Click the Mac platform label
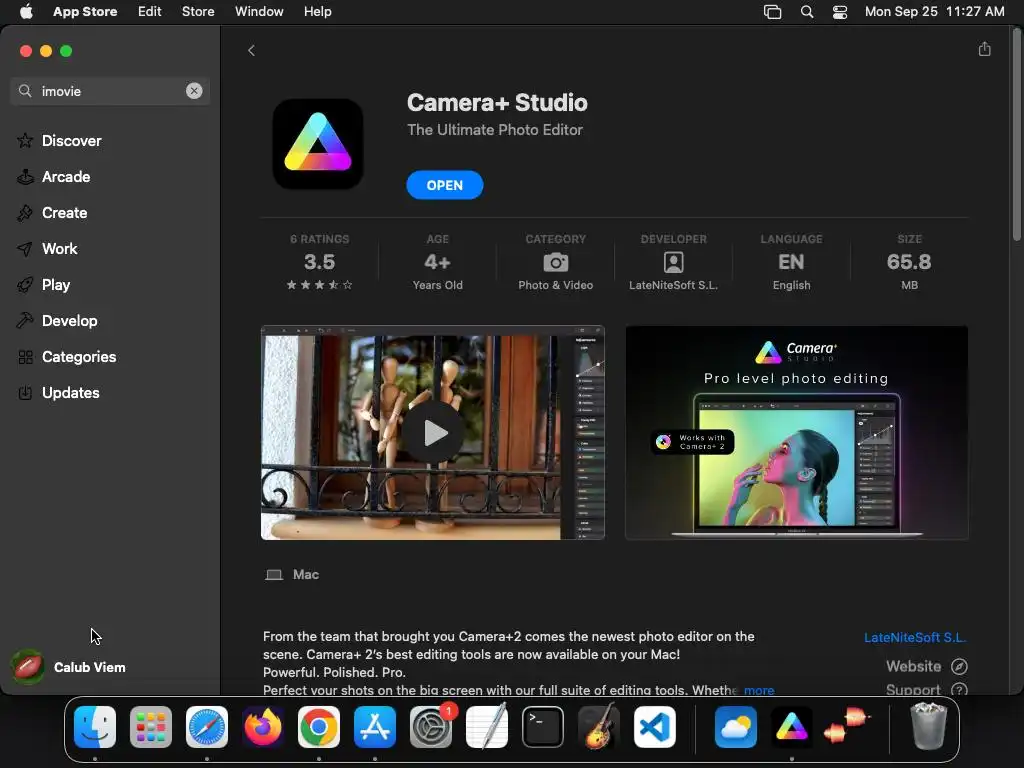This screenshot has height=768, width=1024. [306, 574]
